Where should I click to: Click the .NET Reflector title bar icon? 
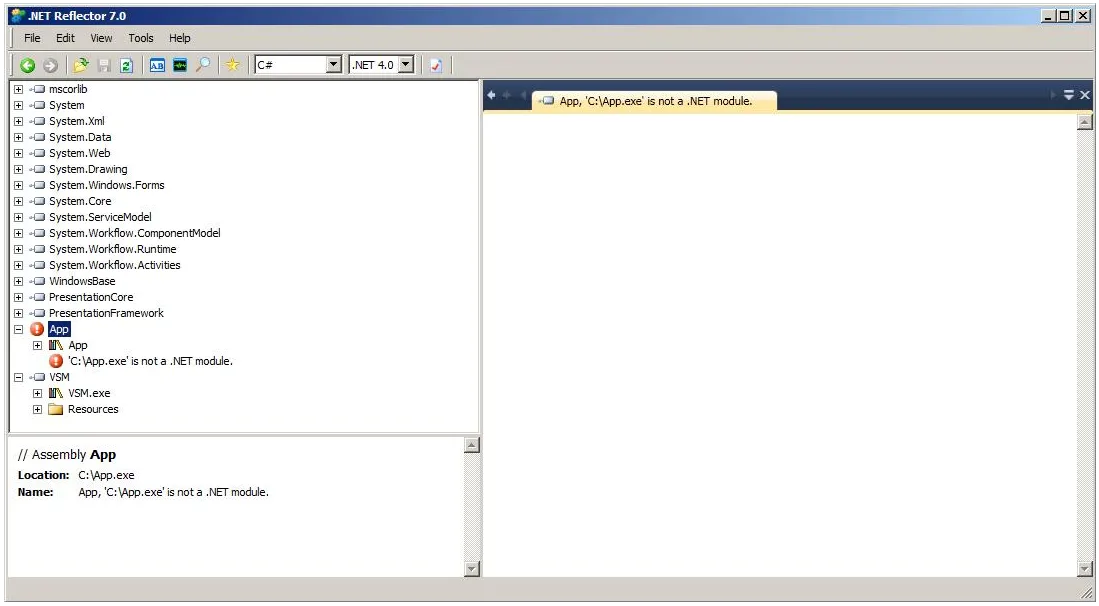coord(18,15)
